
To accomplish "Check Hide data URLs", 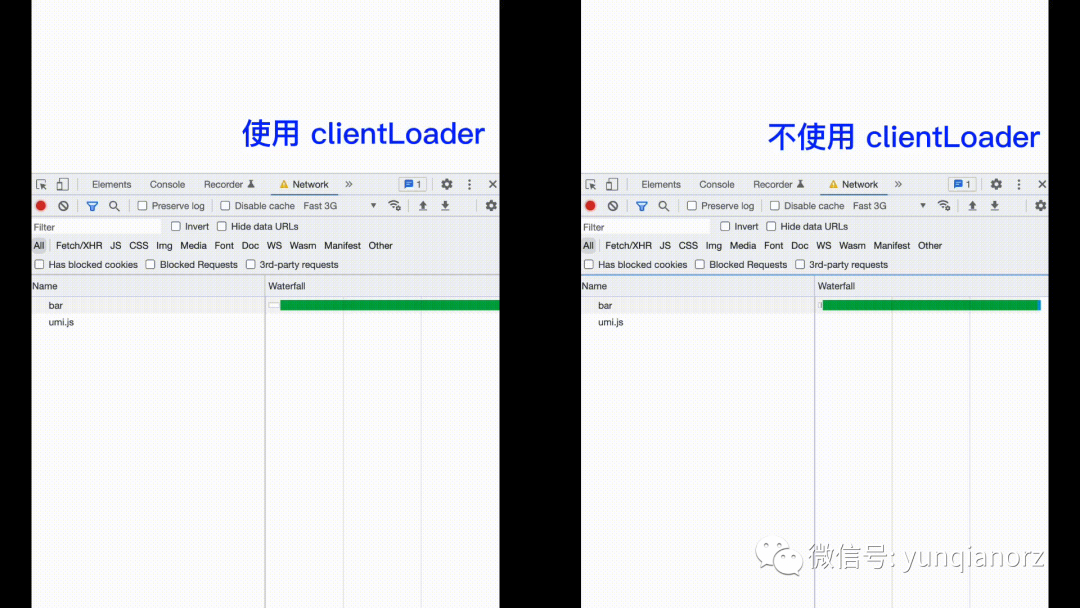I will (x=222, y=226).
